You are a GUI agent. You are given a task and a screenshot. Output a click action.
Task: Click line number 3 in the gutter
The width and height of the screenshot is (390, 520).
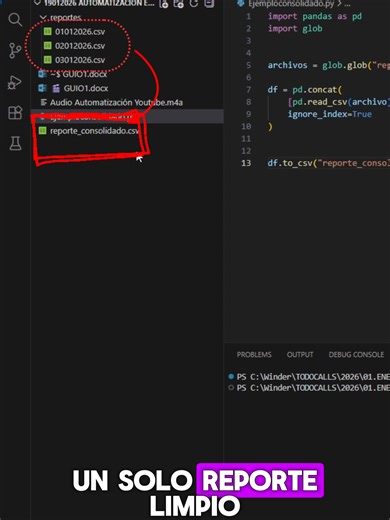[x=248, y=41]
